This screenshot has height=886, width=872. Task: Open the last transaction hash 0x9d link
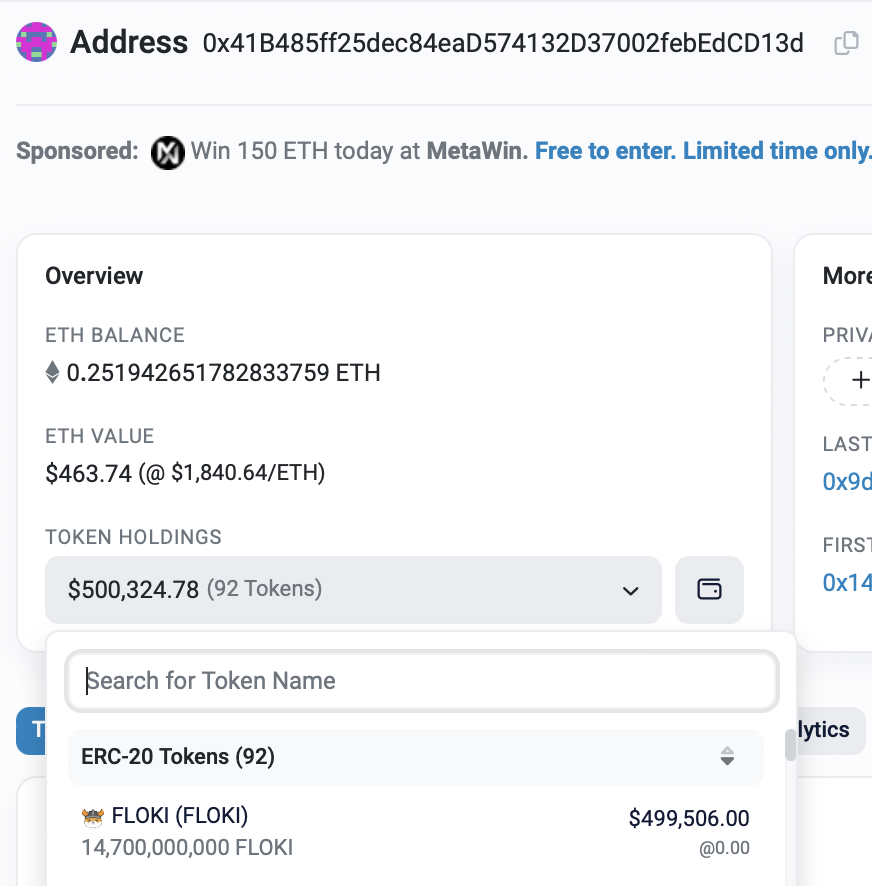coord(847,481)
